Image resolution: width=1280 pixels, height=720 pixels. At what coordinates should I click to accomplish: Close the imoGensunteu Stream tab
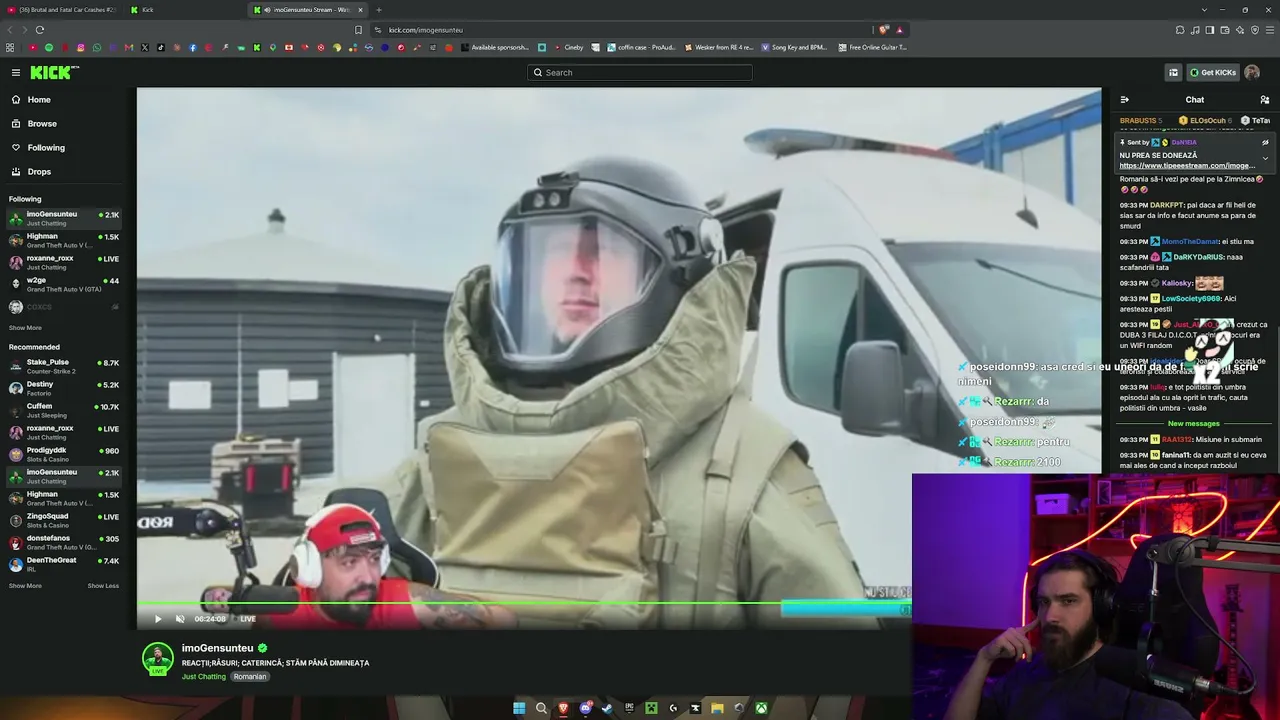pyautogui.click(x=361, y=10)
